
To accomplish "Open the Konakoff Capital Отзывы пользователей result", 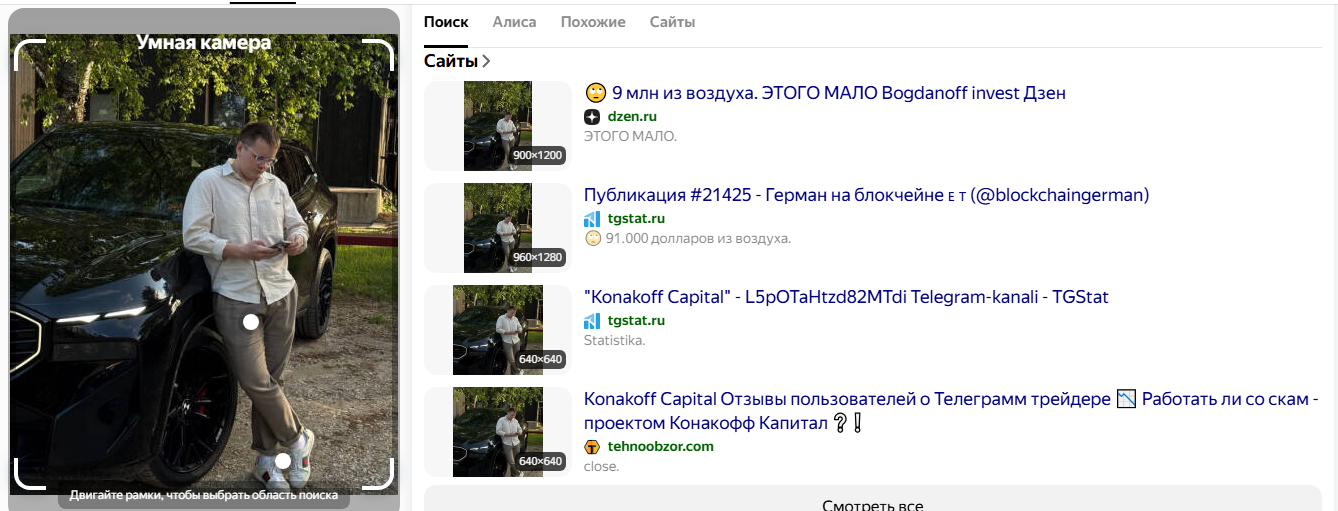I will tap(952, 411).
